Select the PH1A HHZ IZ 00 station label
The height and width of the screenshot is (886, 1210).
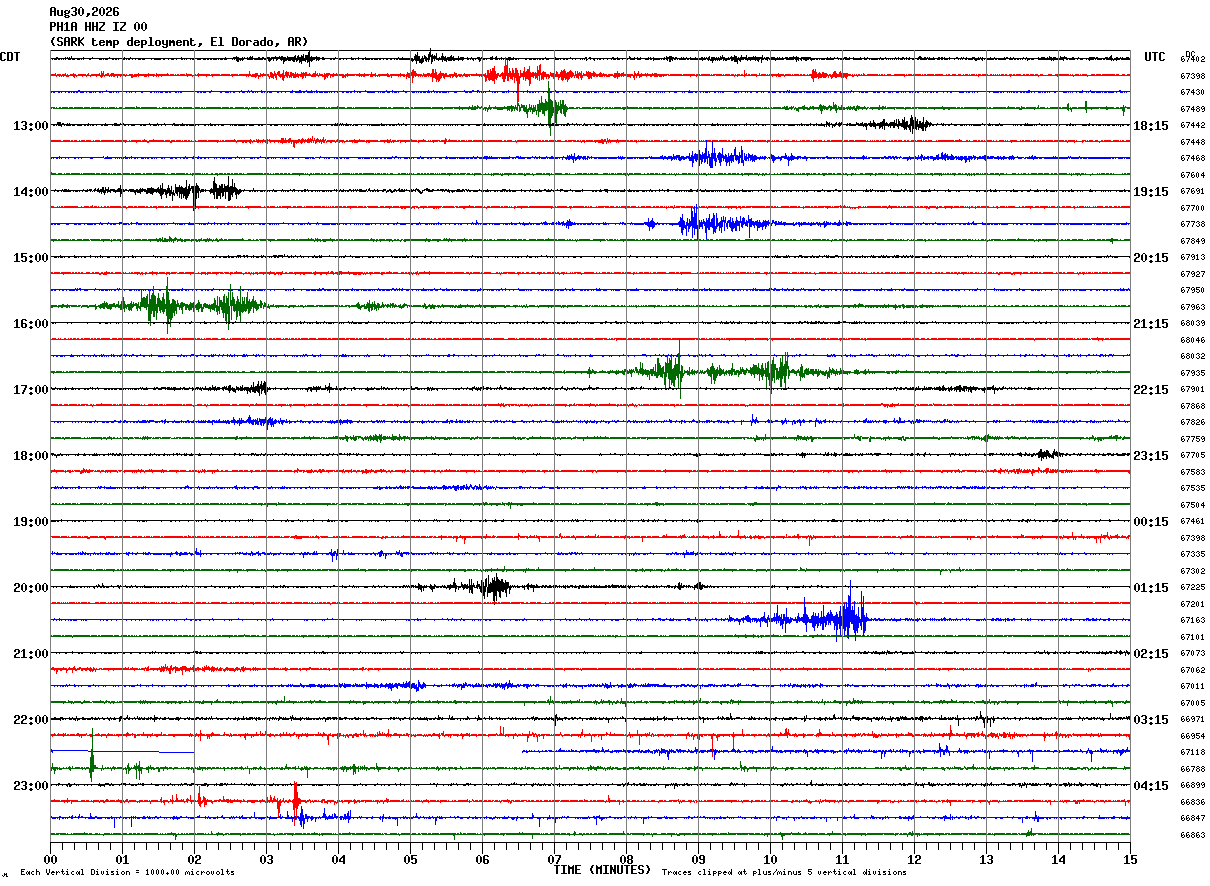pos(98,27)
